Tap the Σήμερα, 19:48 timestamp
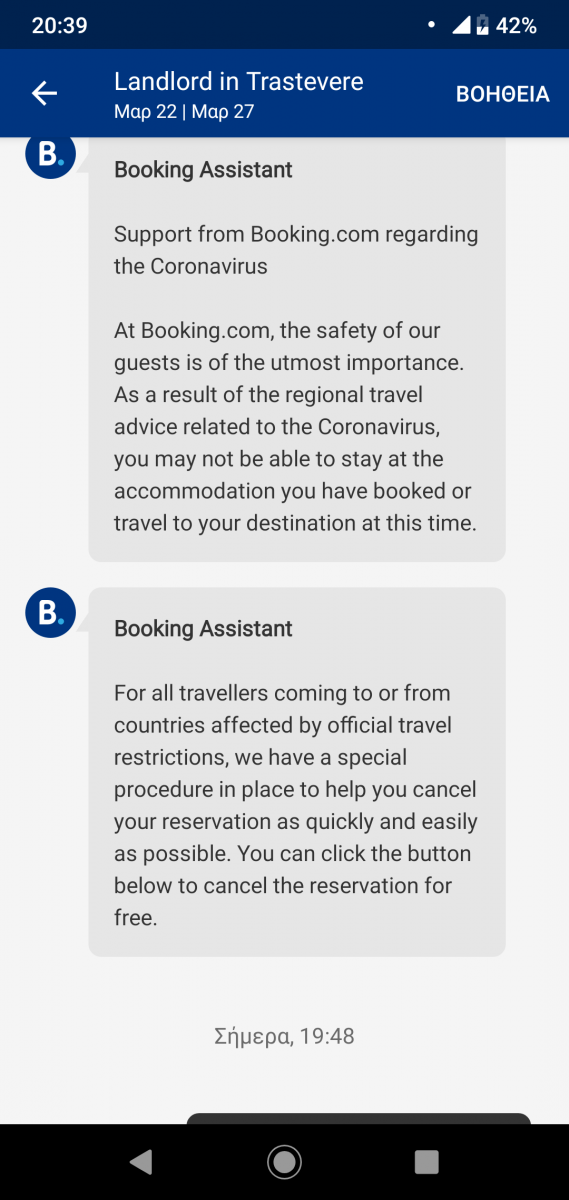The height and width of the screenshot is (1200, 569). [285, 1036]
